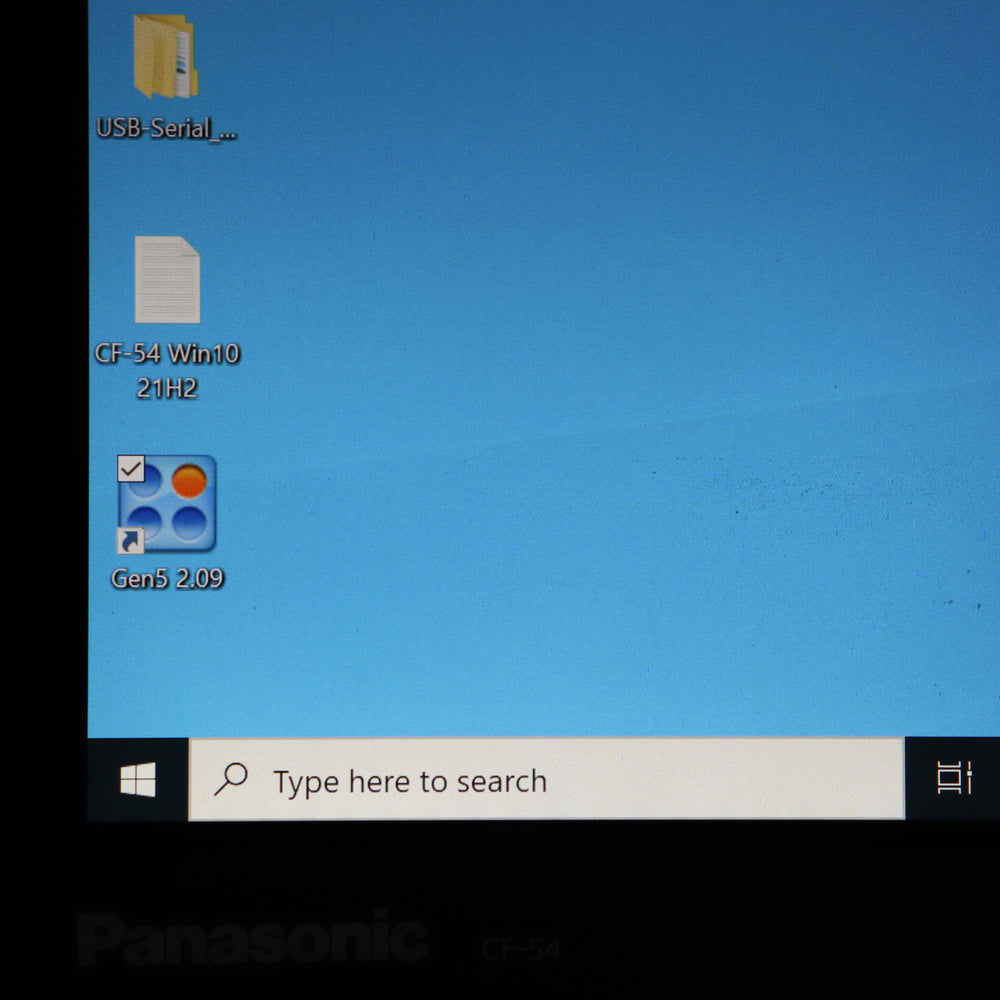
Task: Focus the "Type here to search" box
Action: coord(547,779)
